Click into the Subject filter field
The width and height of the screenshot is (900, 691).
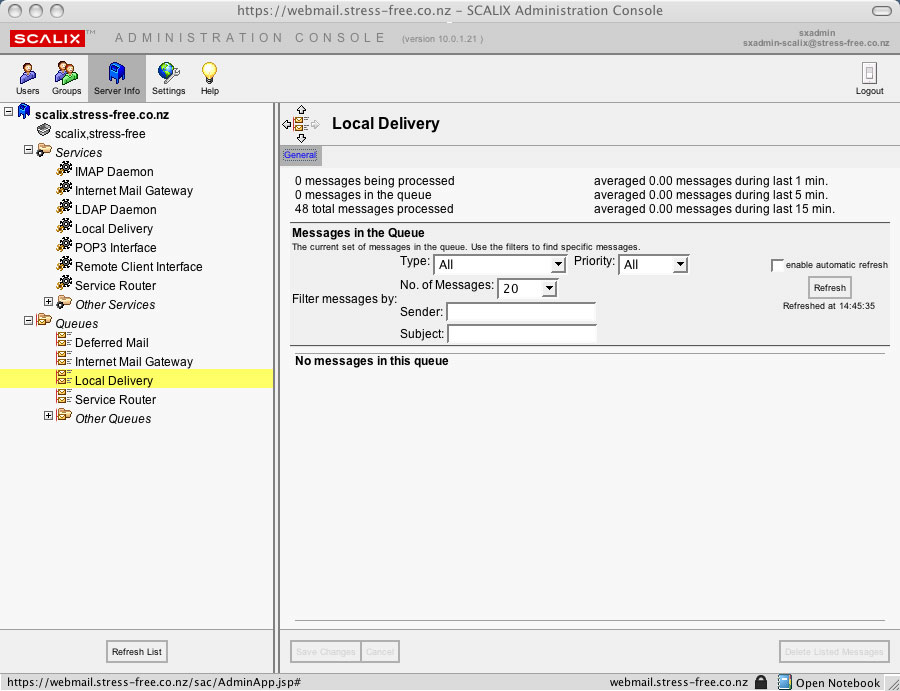(x=522, y=333)
